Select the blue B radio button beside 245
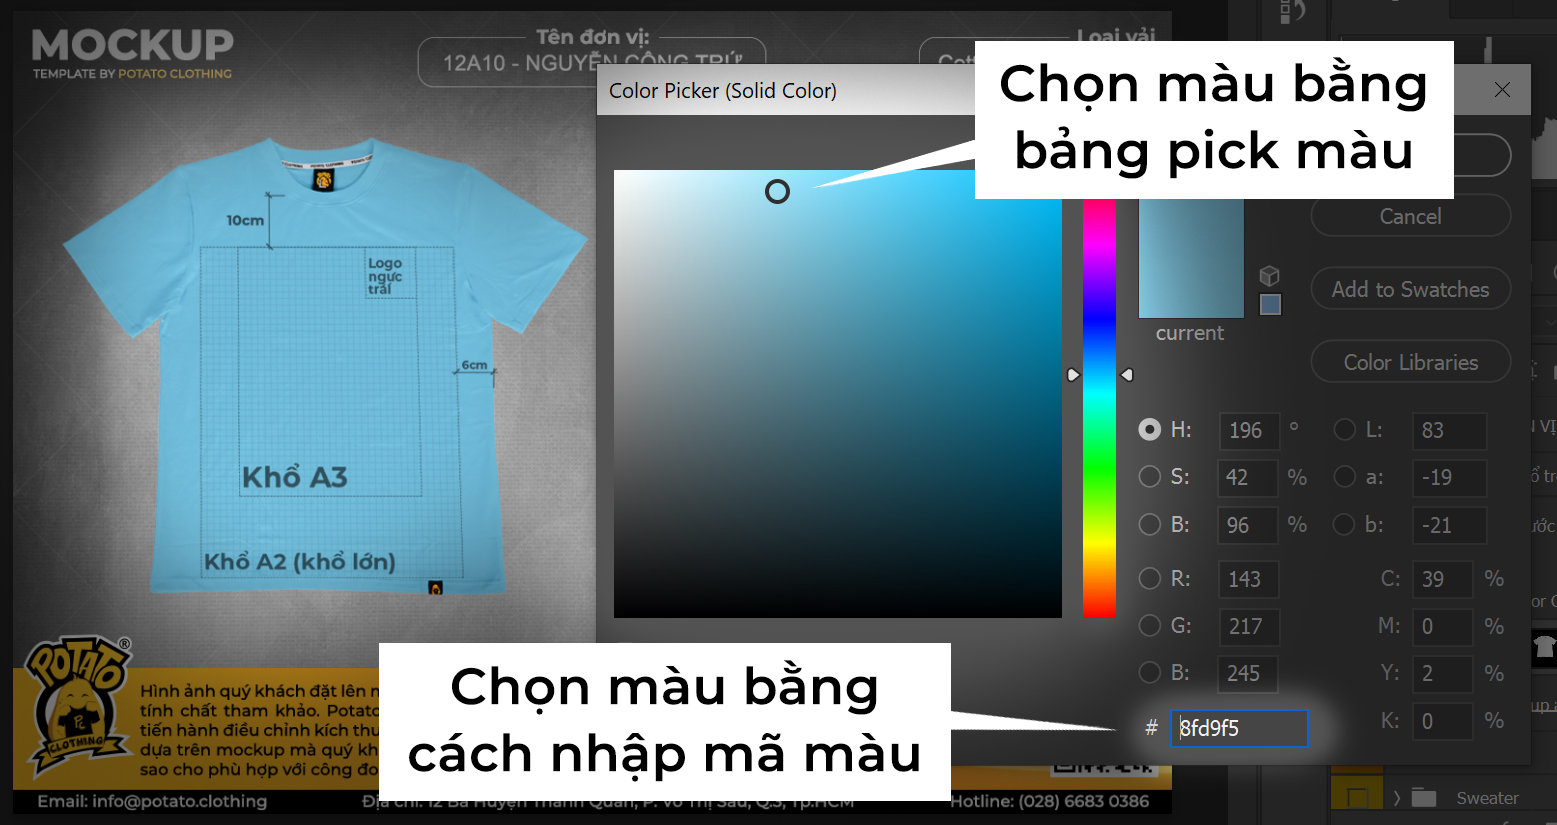The image size is (1557, 825). click(1150, 673)
